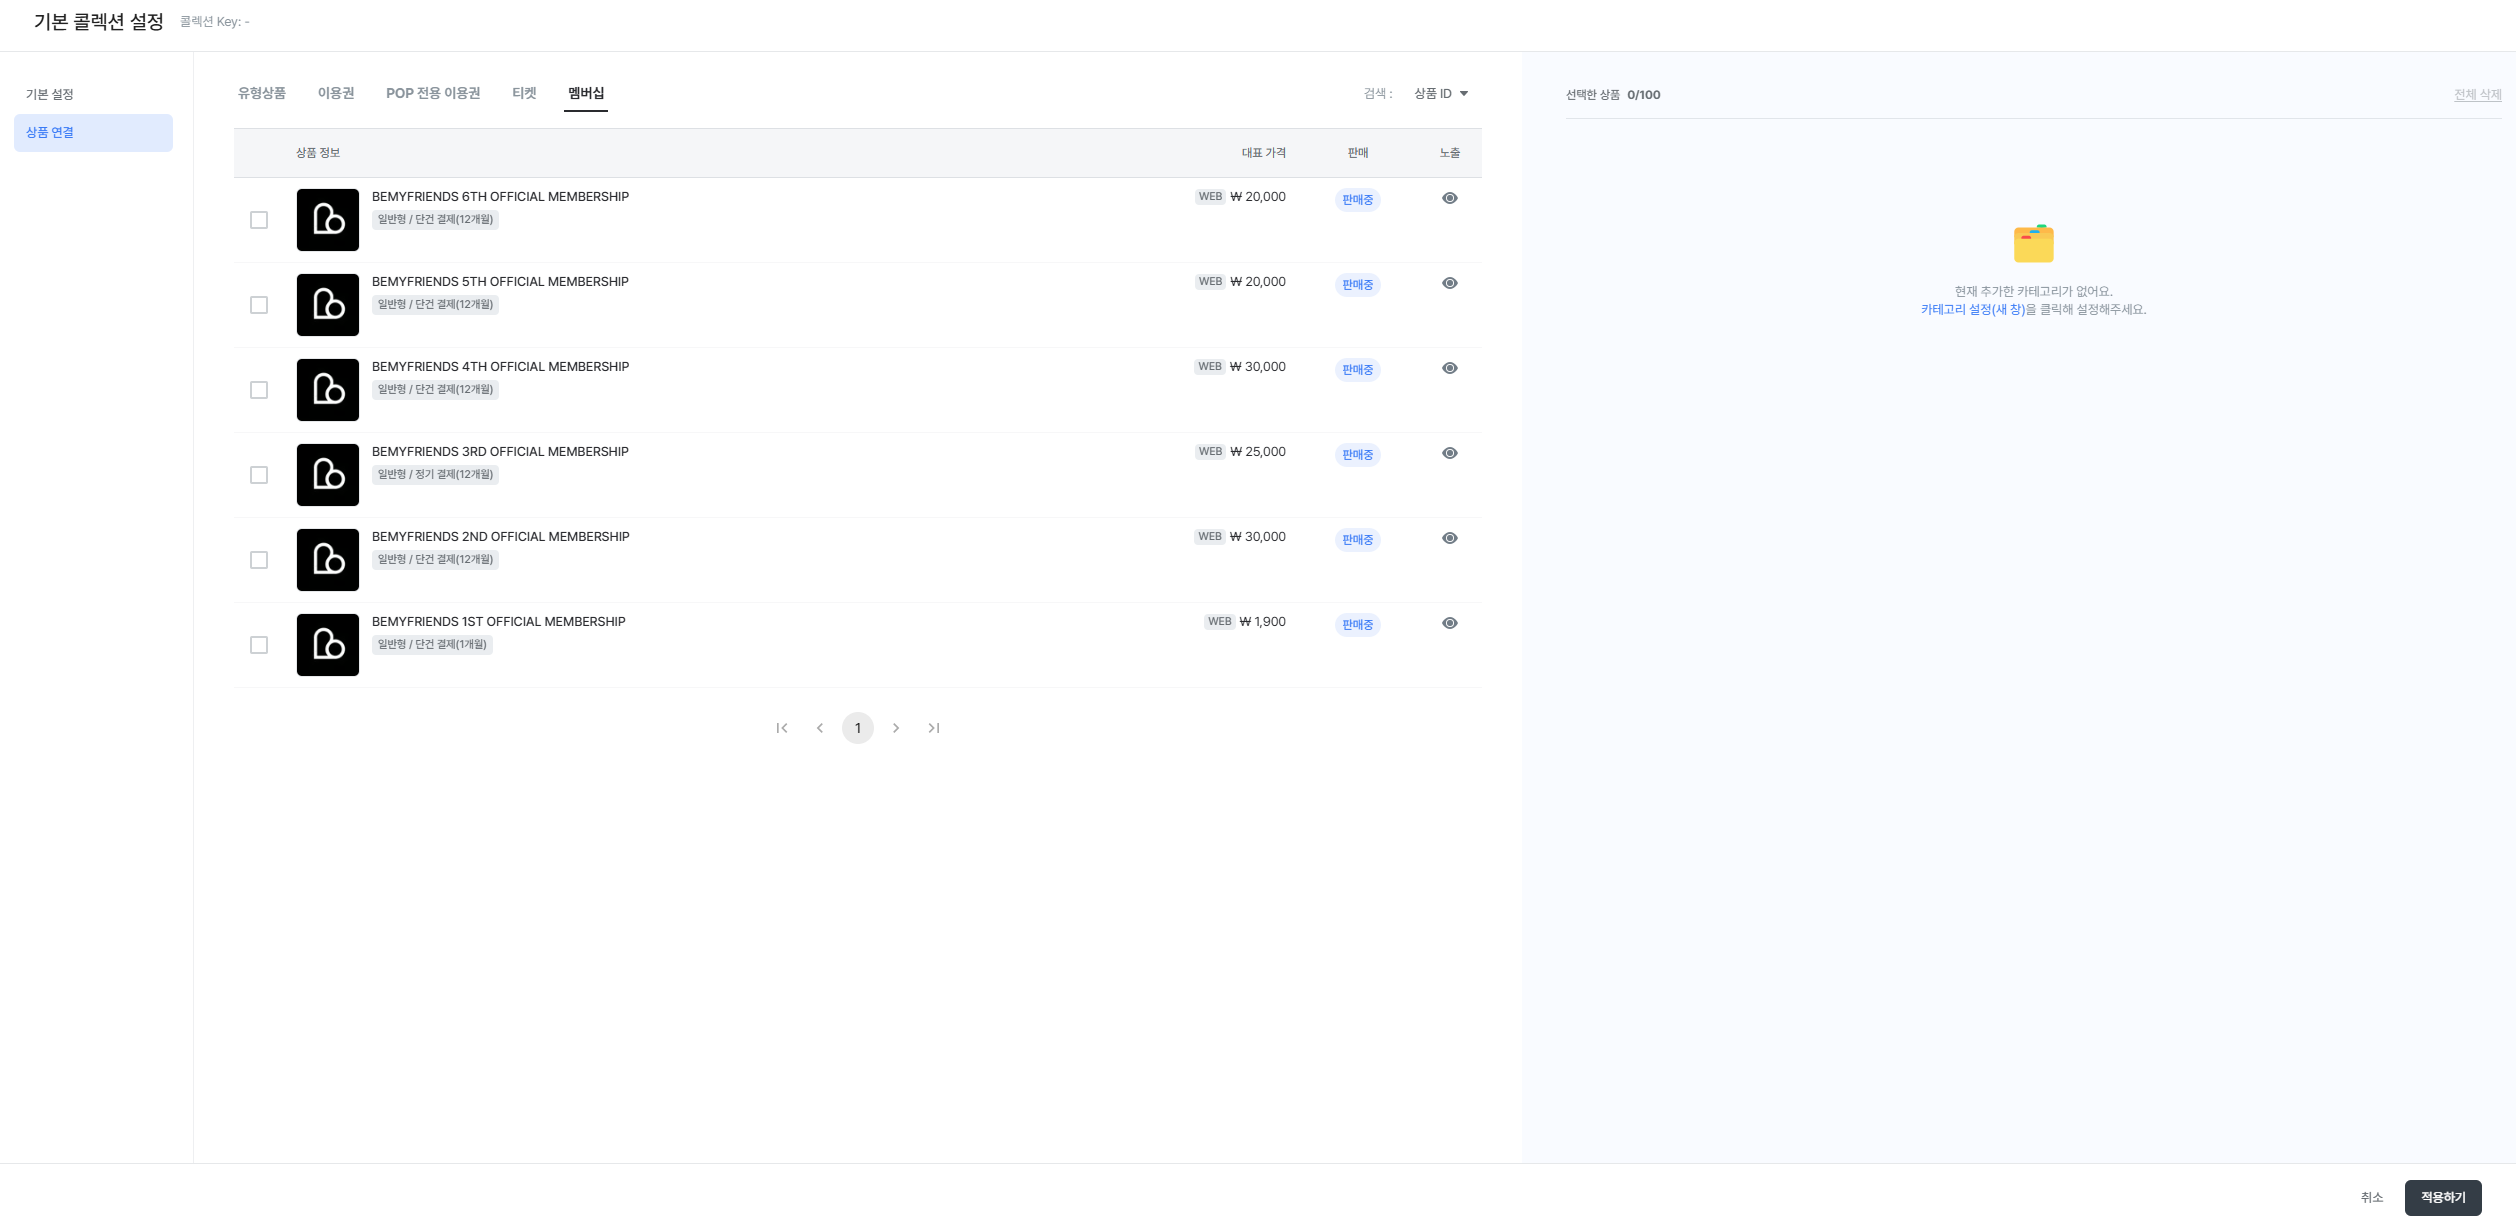Go to last page of pagination
This screenshot has width=2516, height=1225.
click(x=934, y=728)
